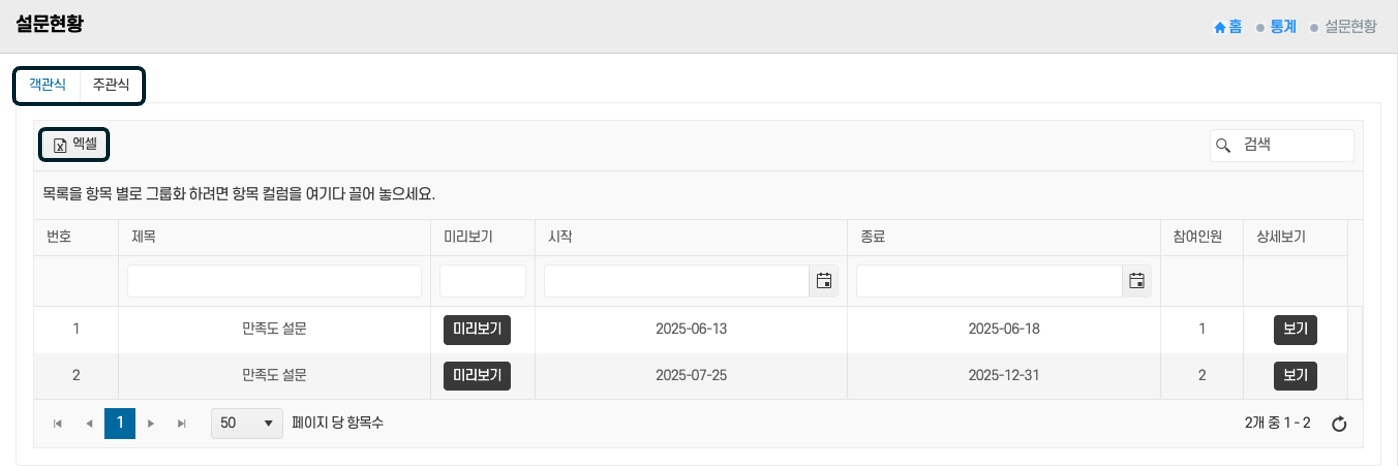Click the 제목 column filter field
The image size is (1398, 466).
274,281
